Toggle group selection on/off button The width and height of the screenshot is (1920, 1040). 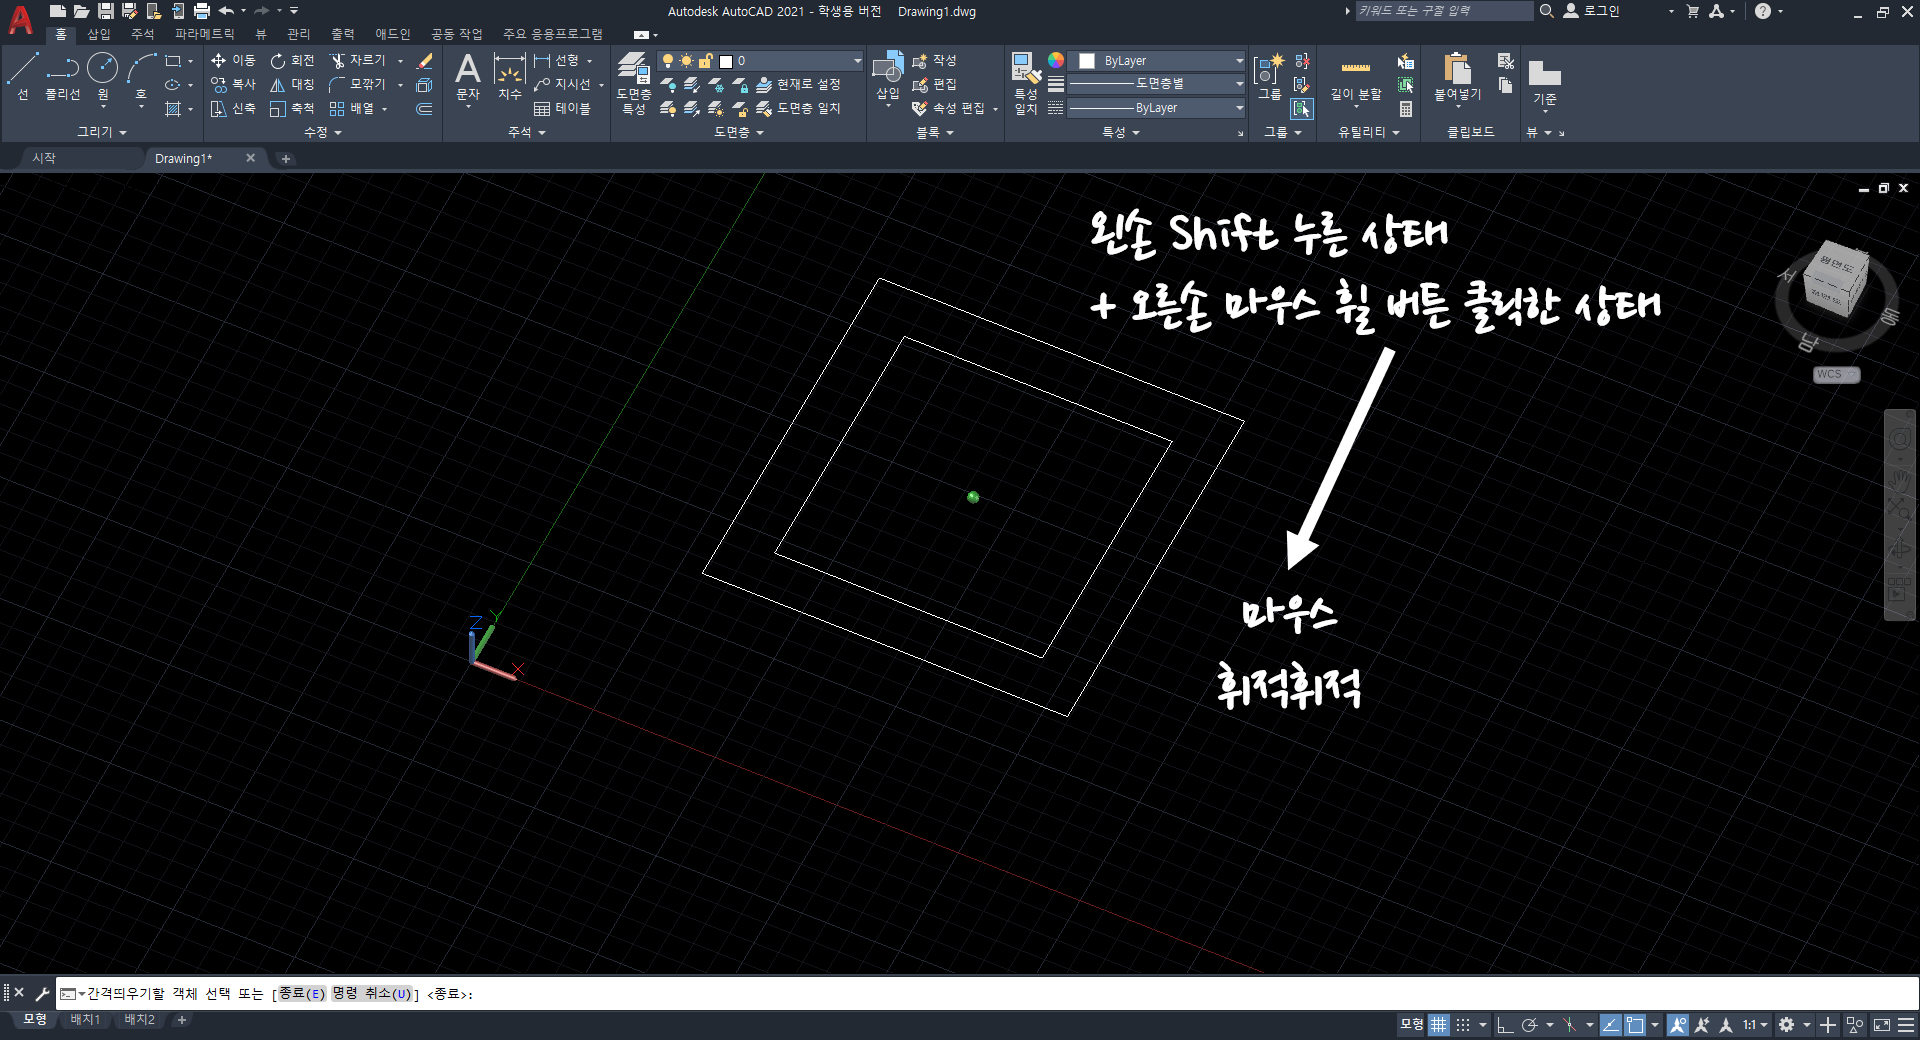(x=1302, y=109)
